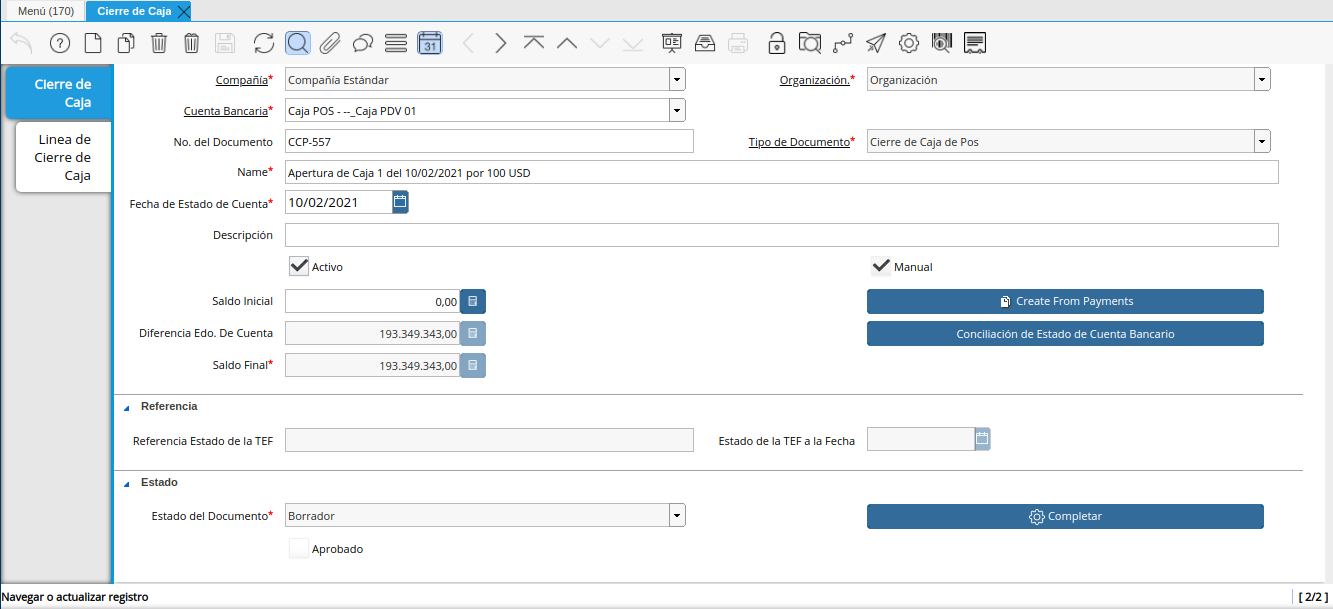Click the Help question mark icon
Screen dimensions: 1333x609
tap(60, 43)
